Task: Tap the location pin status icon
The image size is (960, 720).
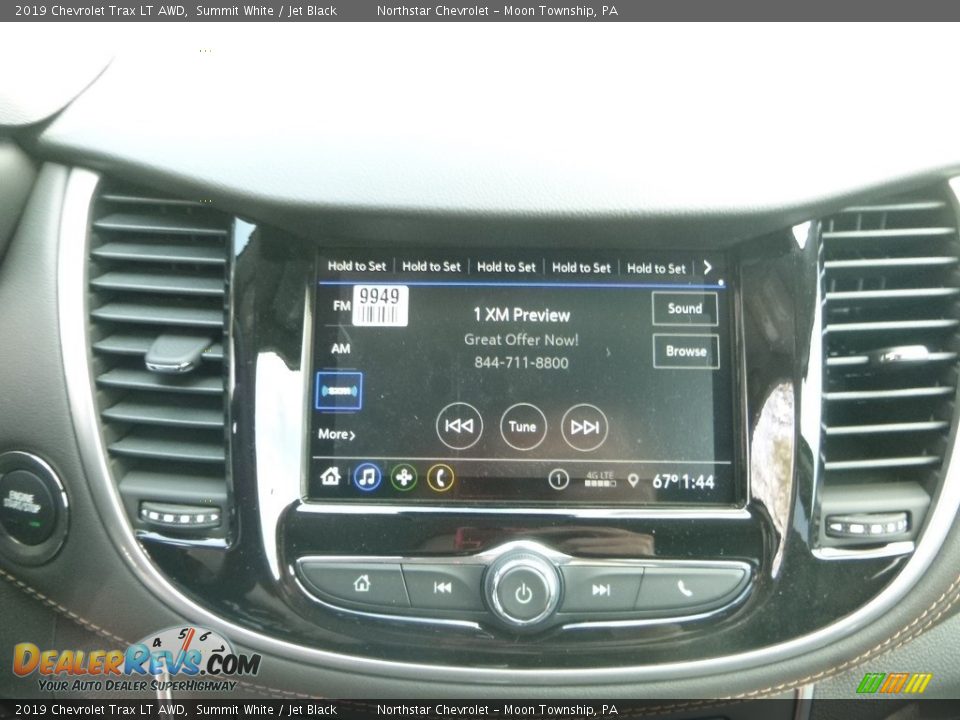Action: click(633, 479)
